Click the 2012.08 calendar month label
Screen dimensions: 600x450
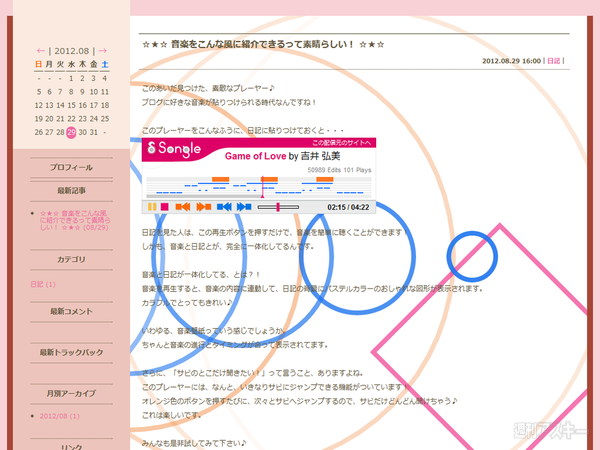coord(72,51)
